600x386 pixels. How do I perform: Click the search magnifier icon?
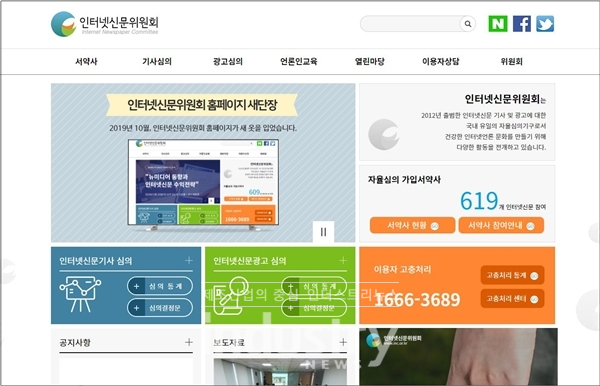[x=468, y=24]
